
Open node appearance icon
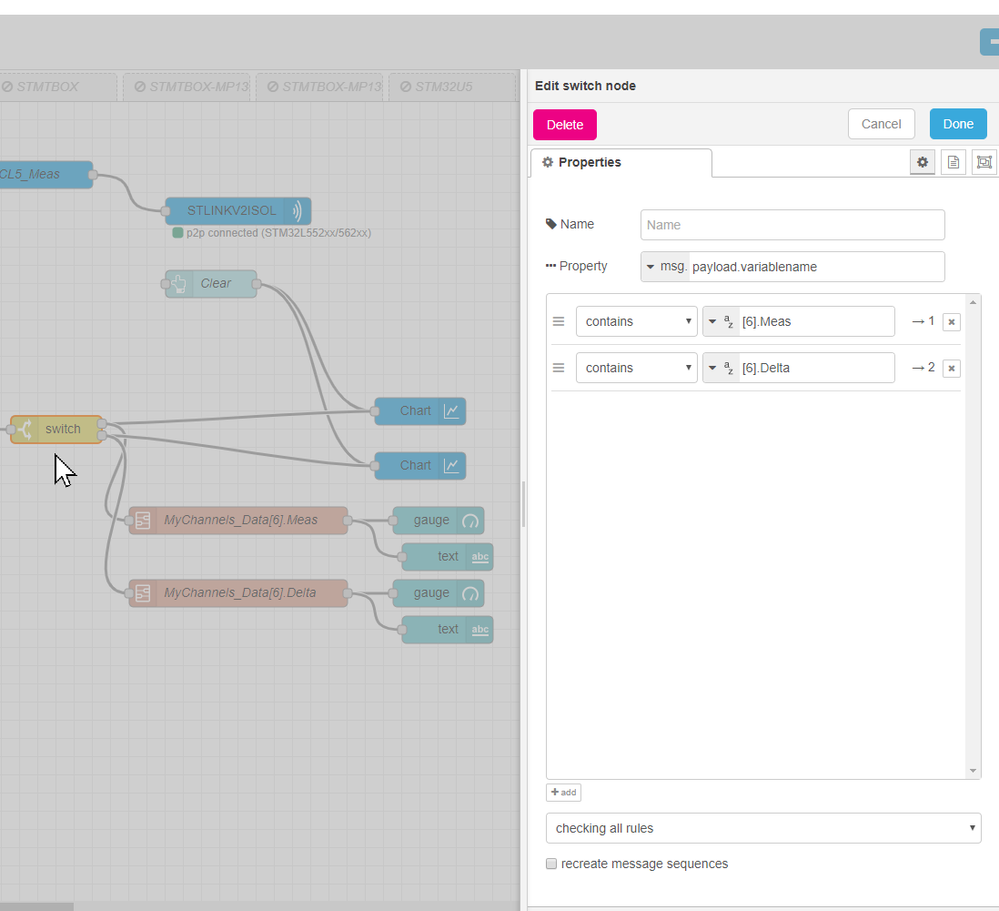point(984,162)
